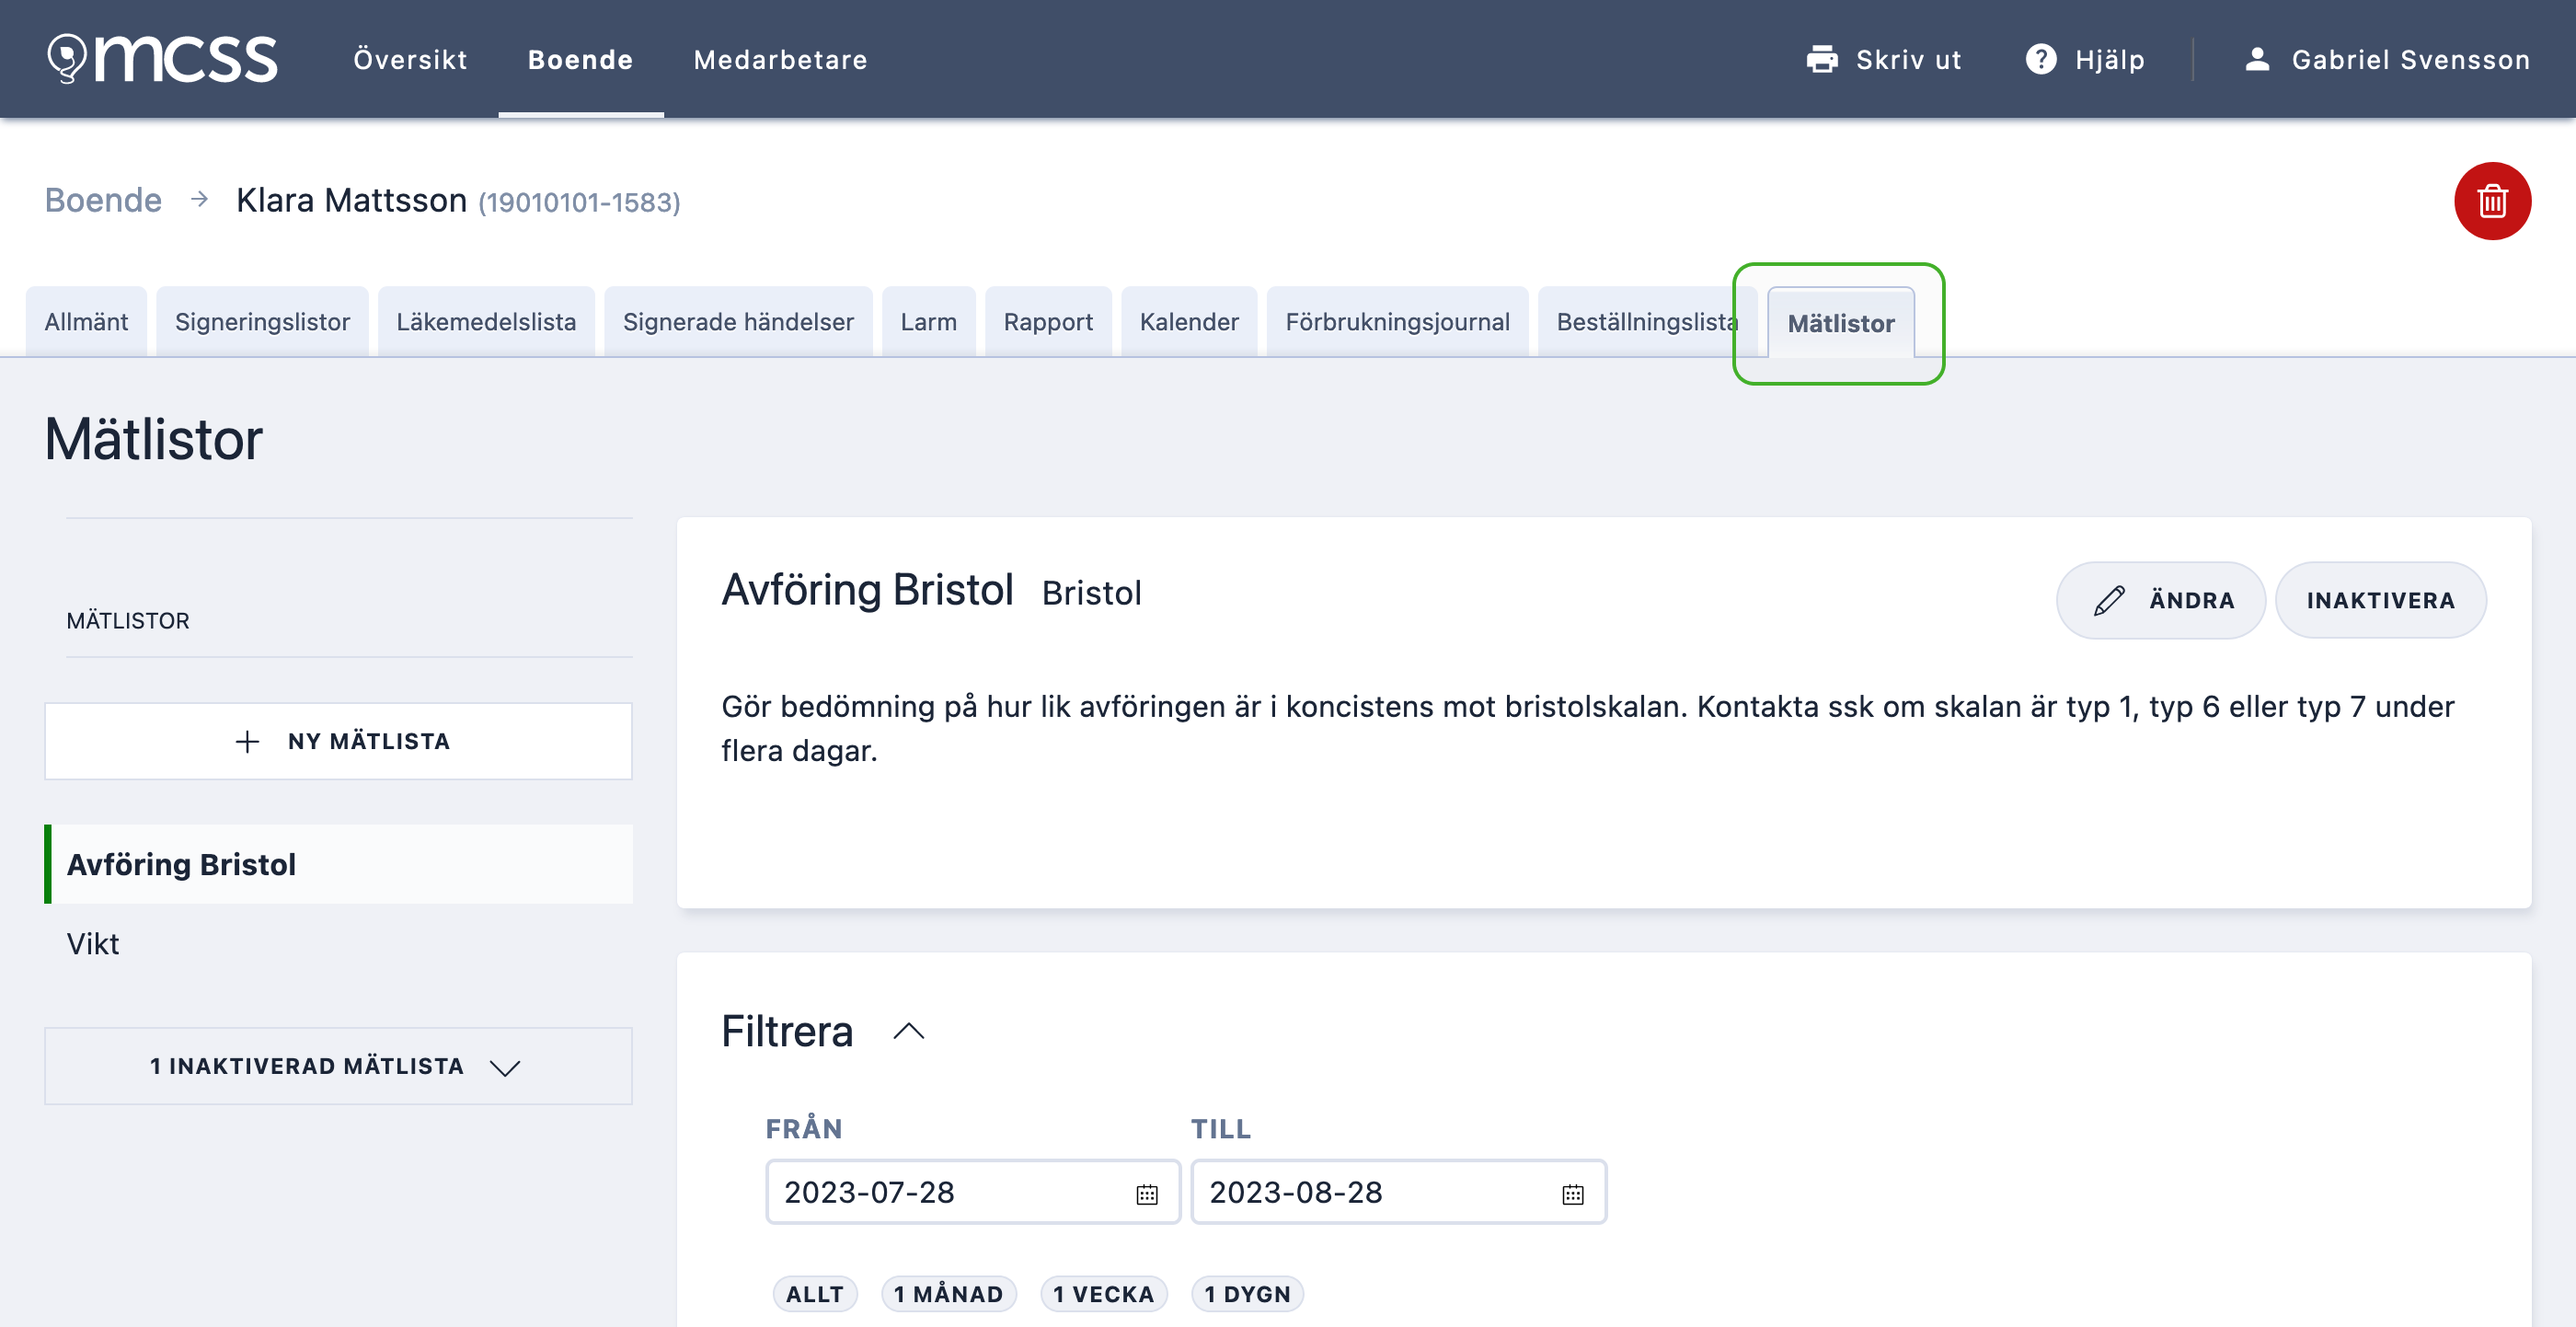Select the 1 månad time range

click(x=947, y=1293)
